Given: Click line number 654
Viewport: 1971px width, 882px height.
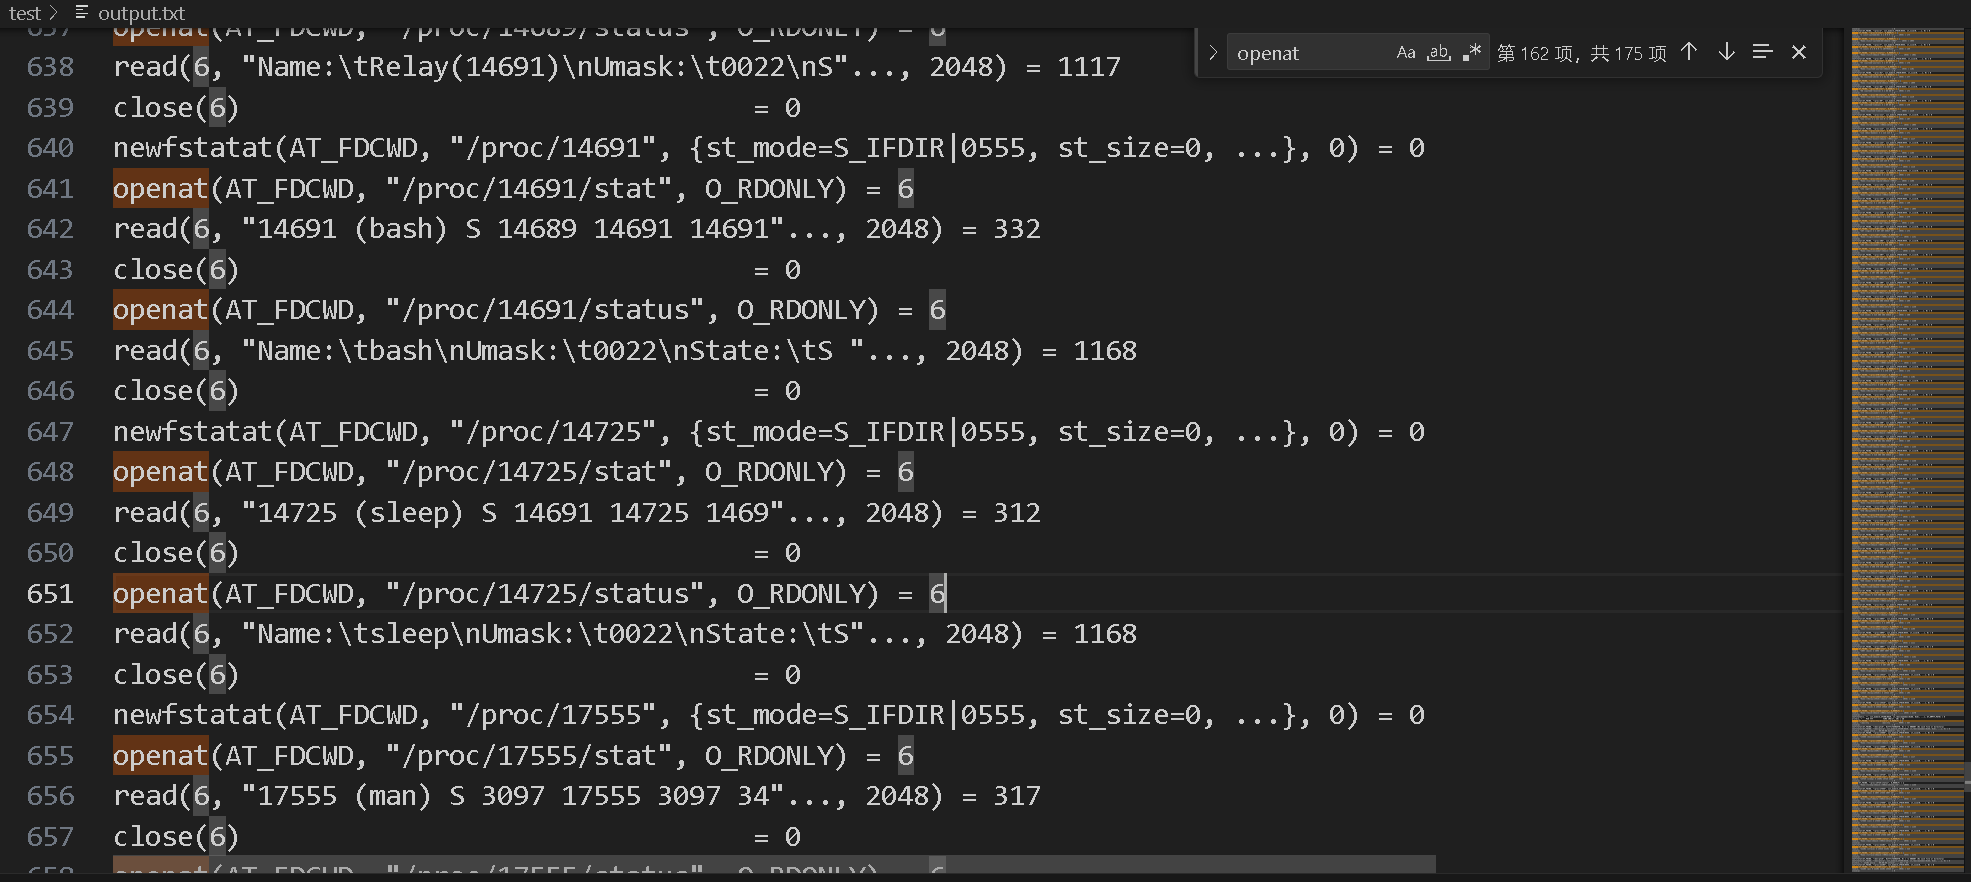Looking at the screenshot, I should pyautogui.click(x=50, y=715).
